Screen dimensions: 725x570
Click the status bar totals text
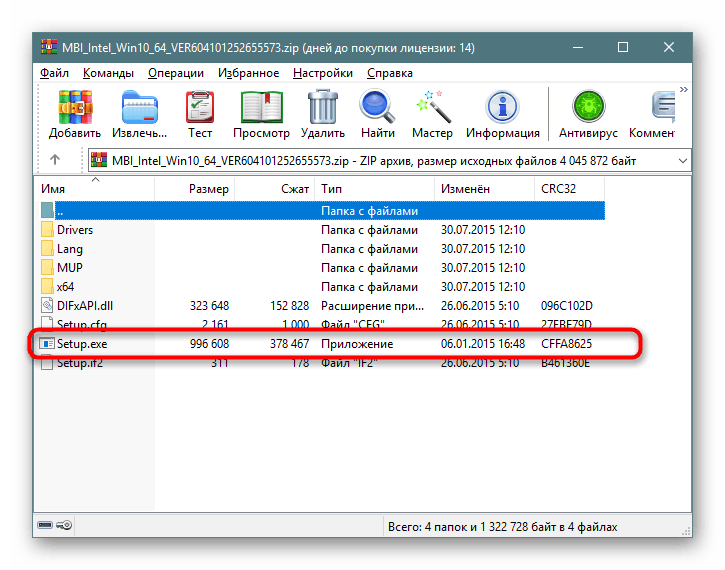click(502, 527)
